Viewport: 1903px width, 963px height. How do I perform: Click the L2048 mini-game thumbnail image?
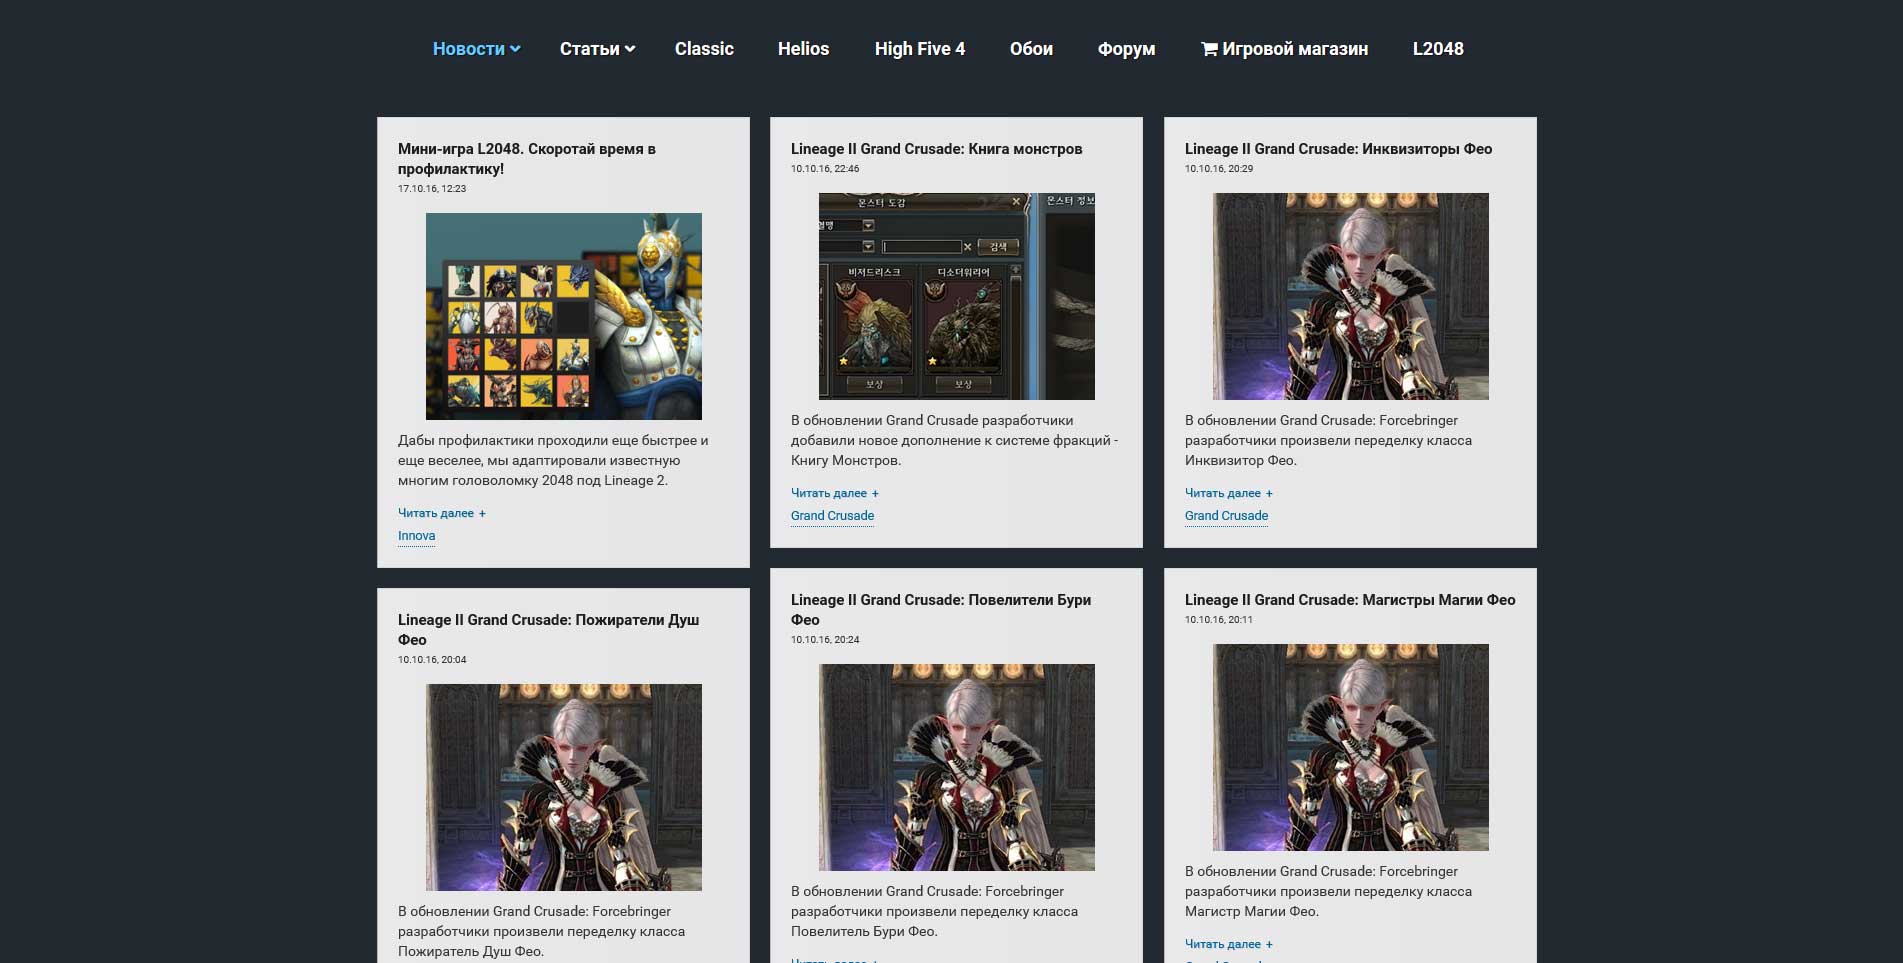coord(564,316)
